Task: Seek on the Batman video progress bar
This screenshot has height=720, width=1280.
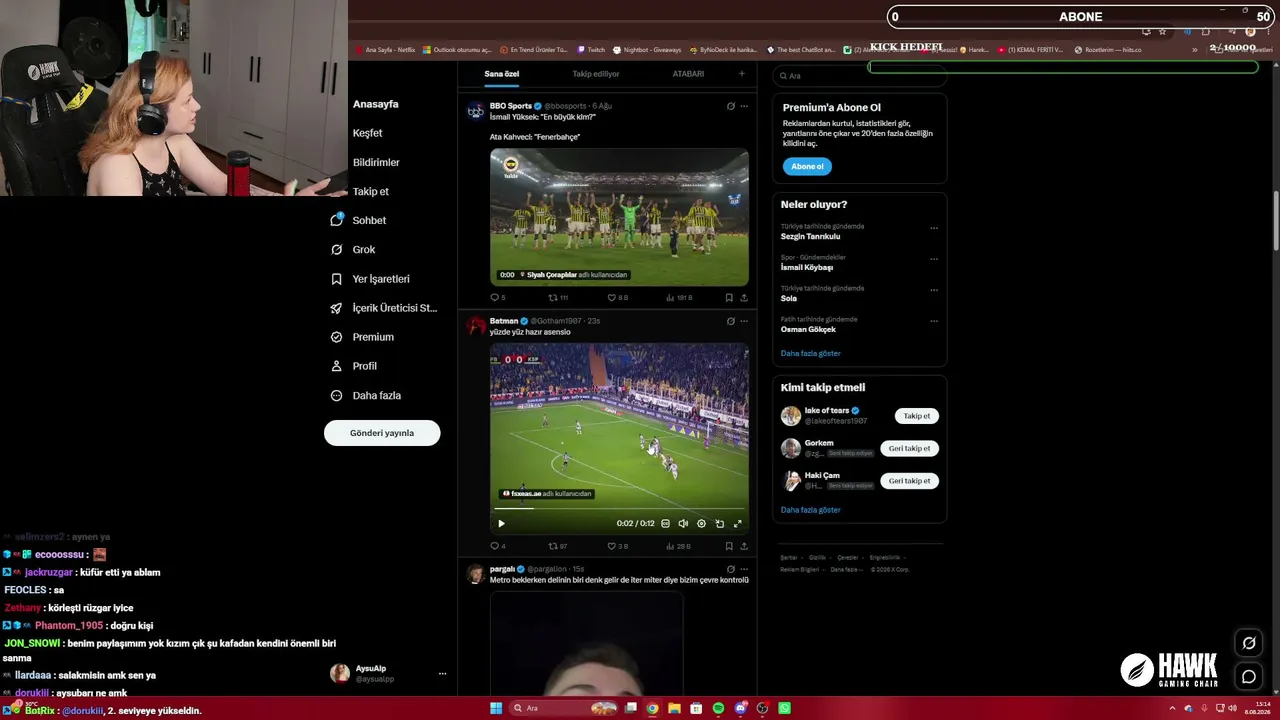Action: tap(619, 509)
